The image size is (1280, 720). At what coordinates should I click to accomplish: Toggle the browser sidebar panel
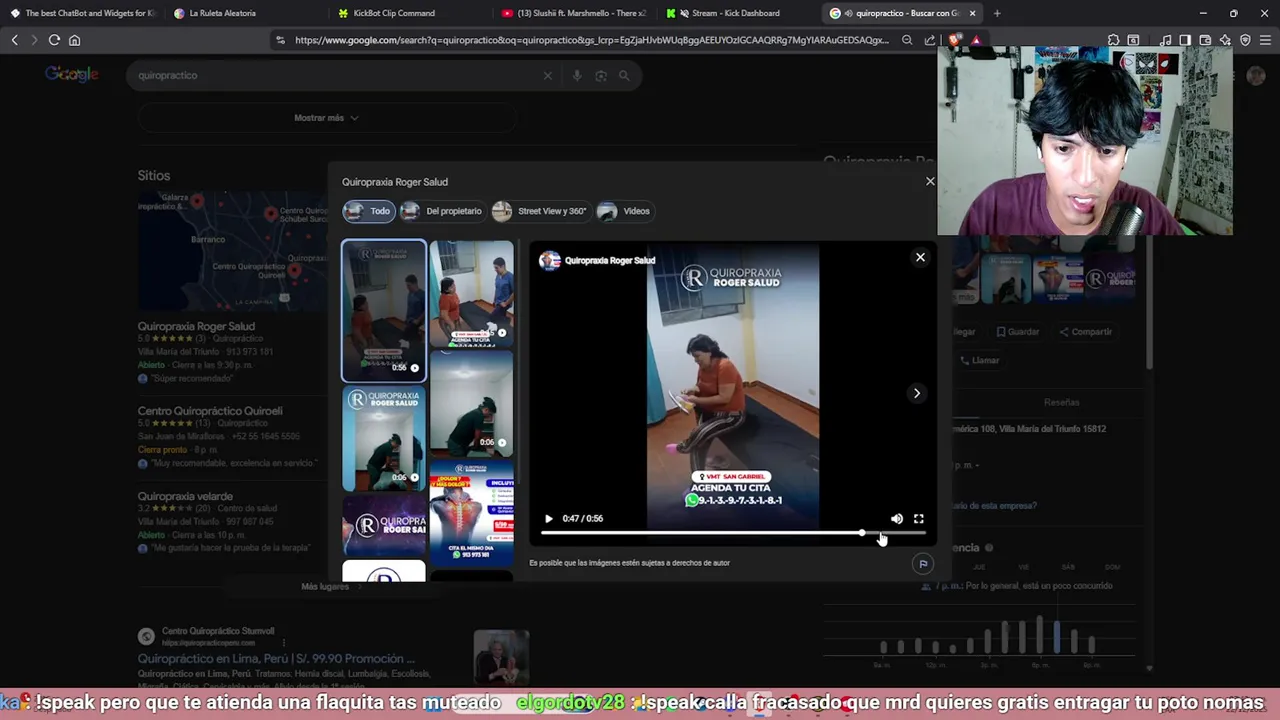pyautogui.click(x=1185, y=40)
